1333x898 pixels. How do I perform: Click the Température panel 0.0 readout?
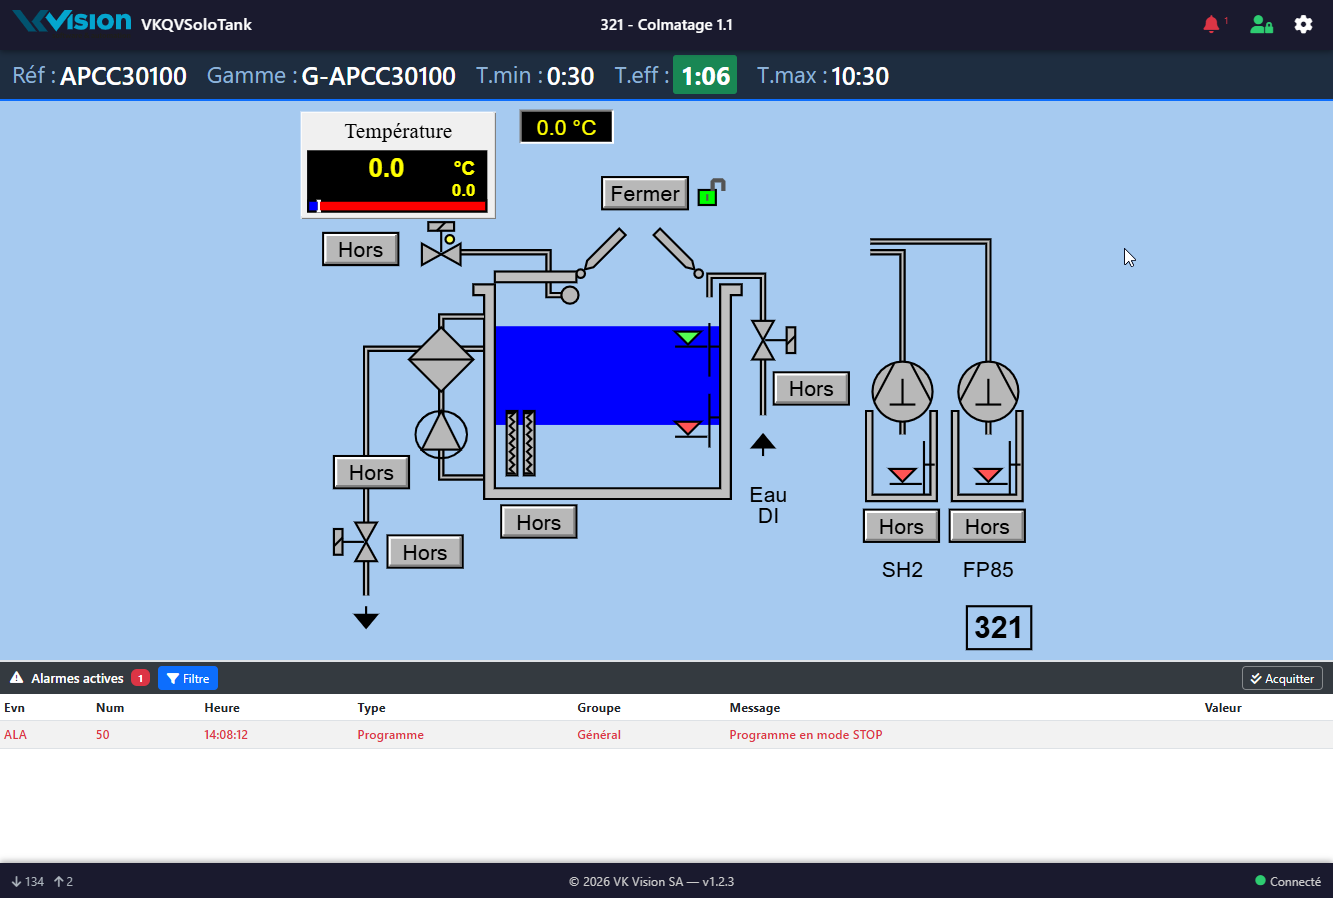386,168
